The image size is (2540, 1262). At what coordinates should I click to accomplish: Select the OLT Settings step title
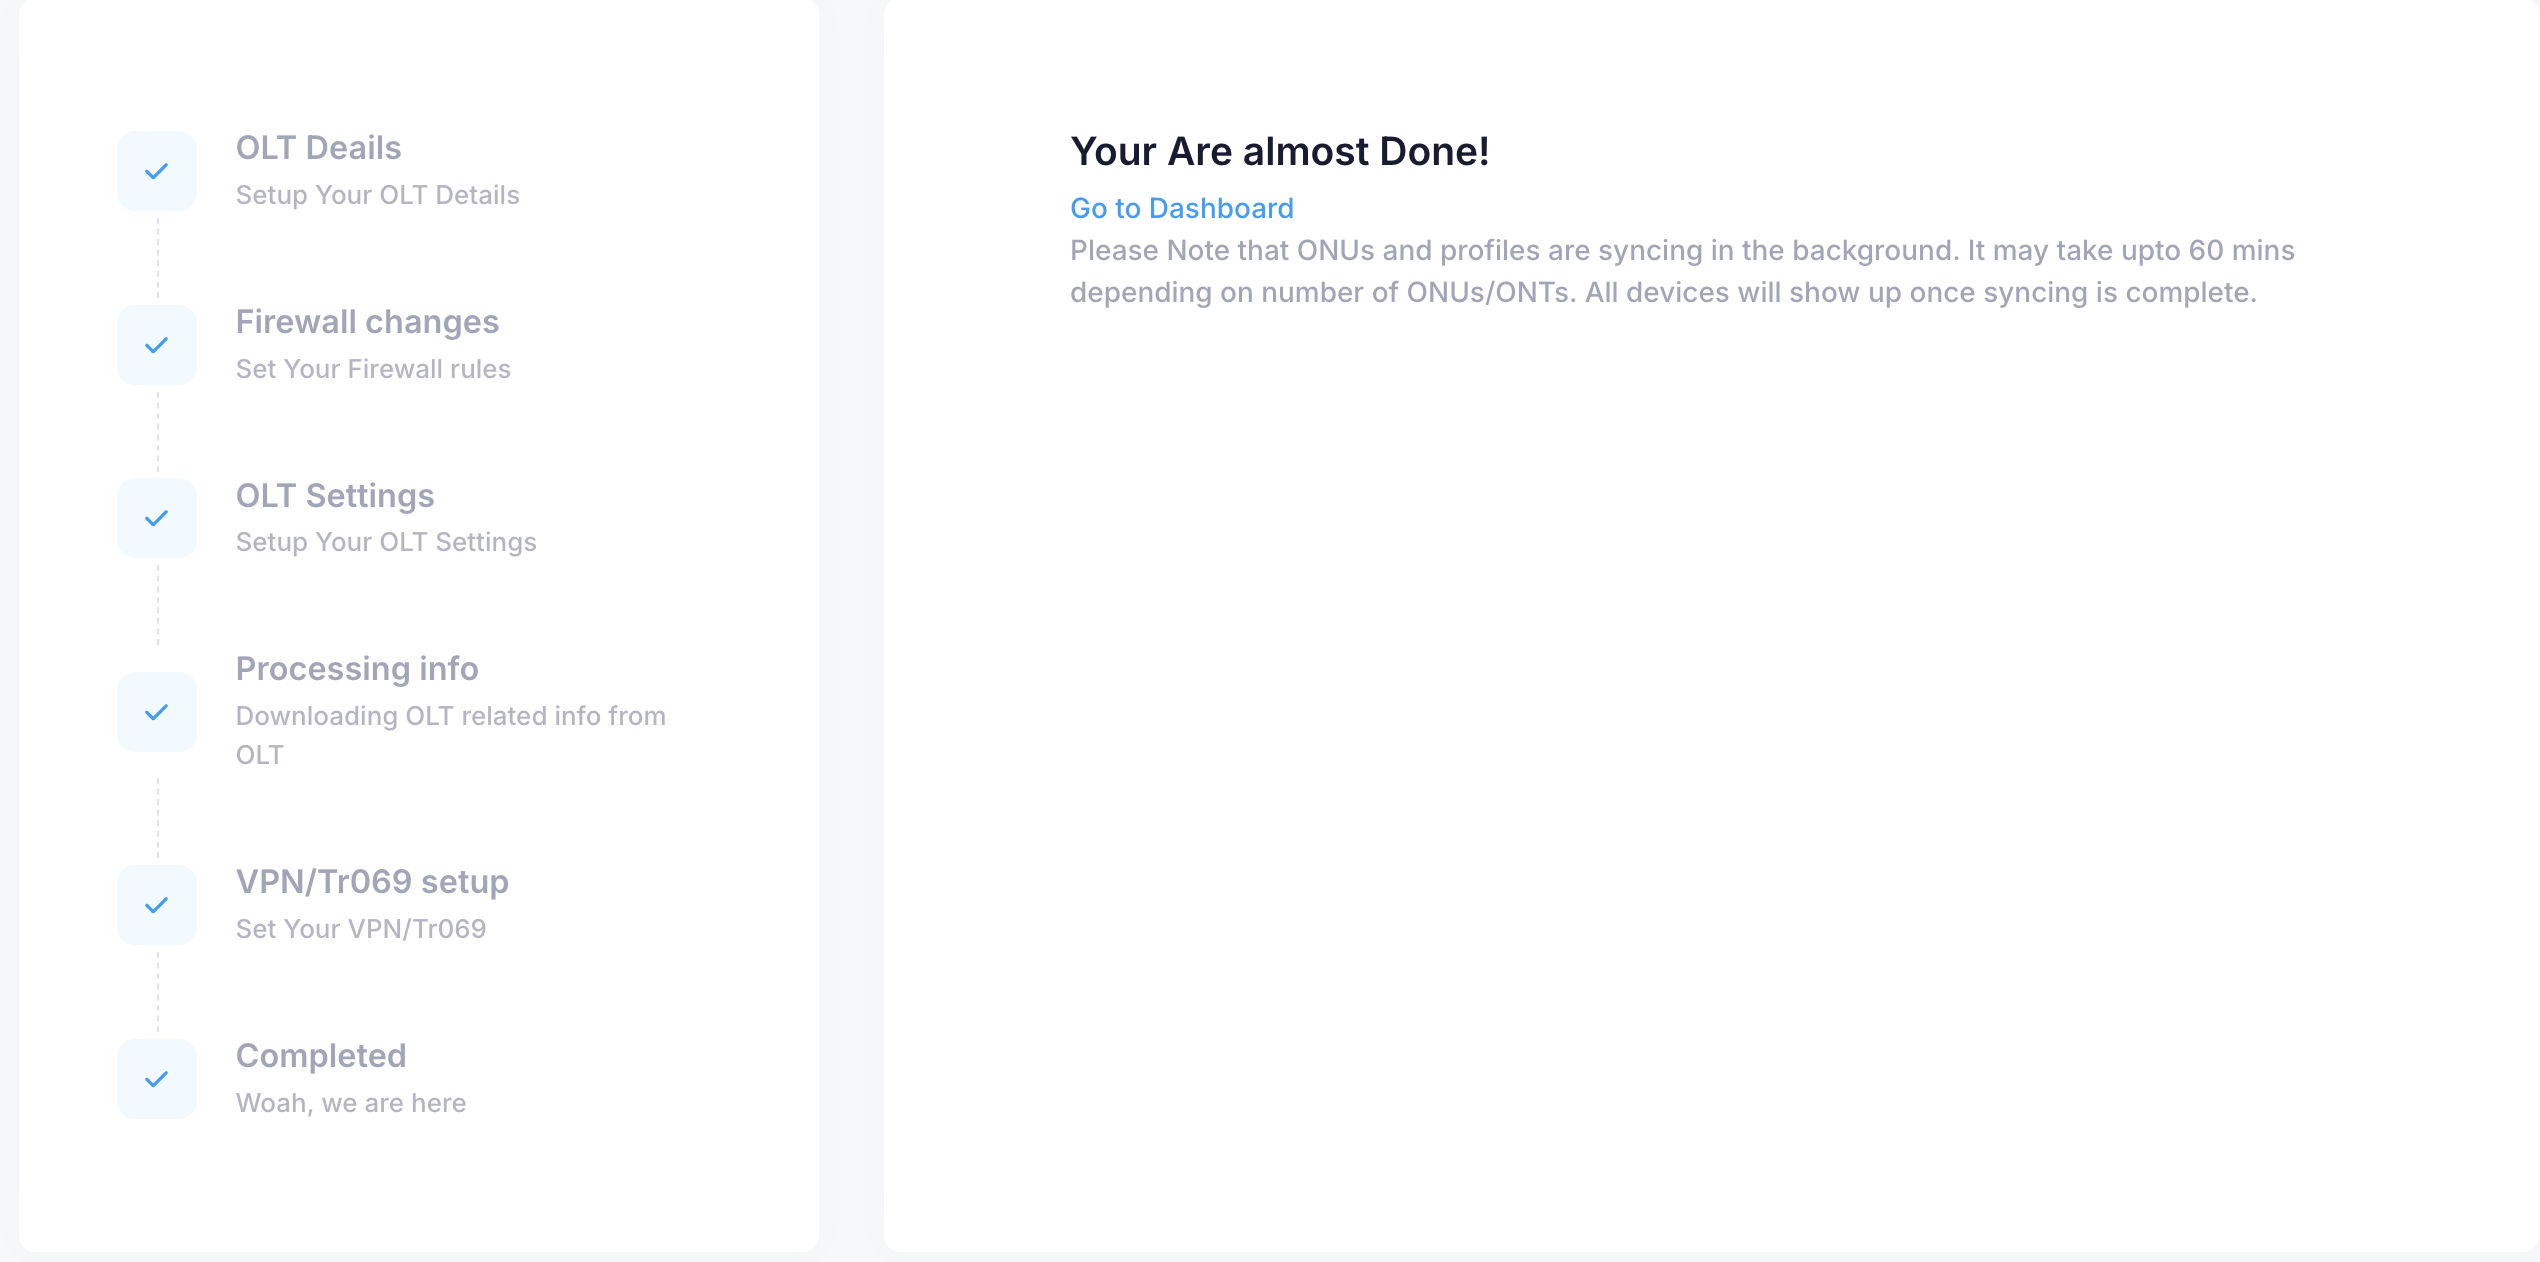coord(335,496)
